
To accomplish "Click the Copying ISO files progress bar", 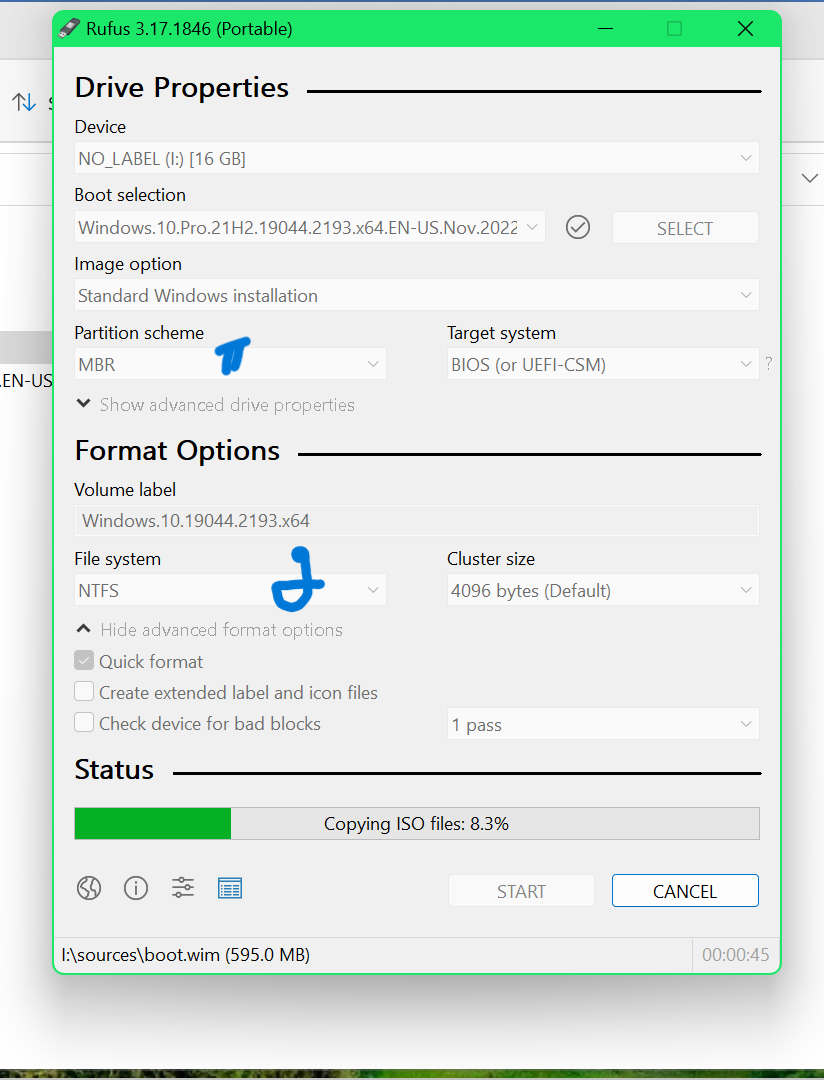I will click(417, 824).
